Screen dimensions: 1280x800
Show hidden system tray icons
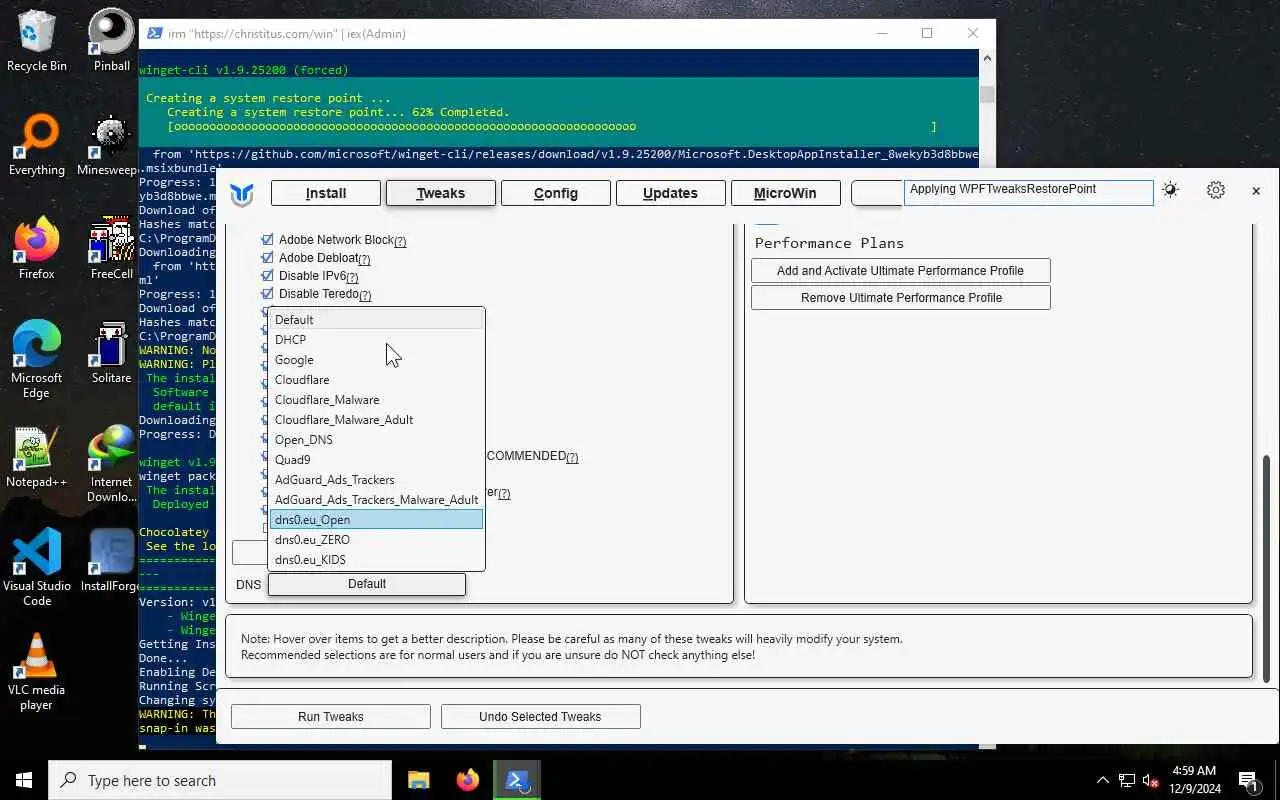pos(1103,780)
